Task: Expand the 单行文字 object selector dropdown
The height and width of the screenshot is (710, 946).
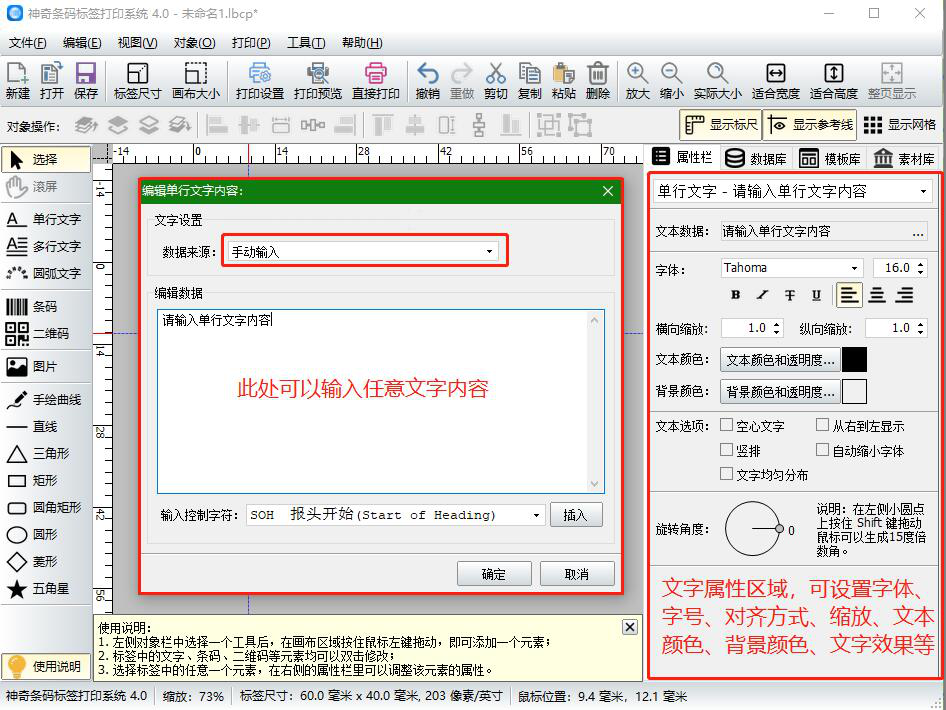Action: 793,192
